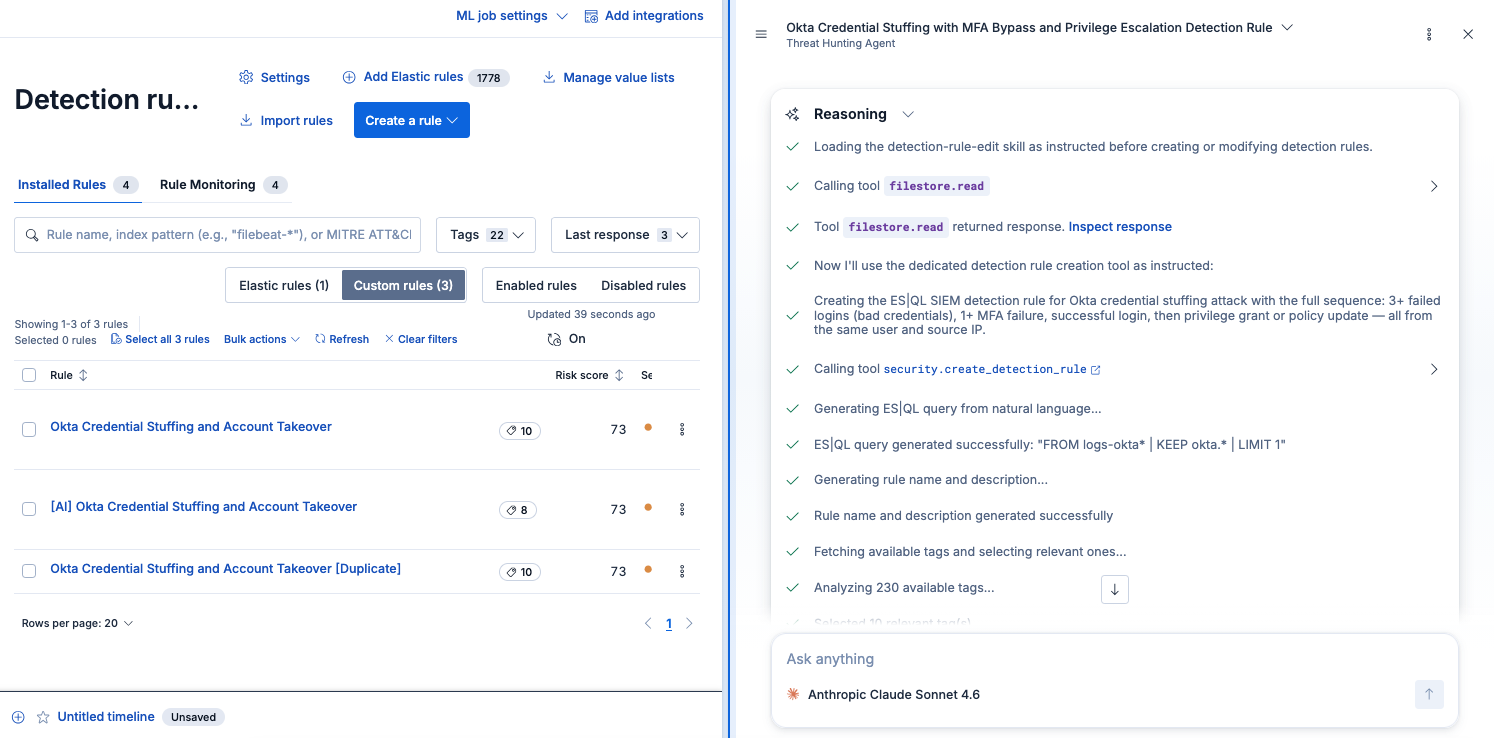Toggle Elastic rules (1) filter
1494x738 pixels.
tap(284, 285)
